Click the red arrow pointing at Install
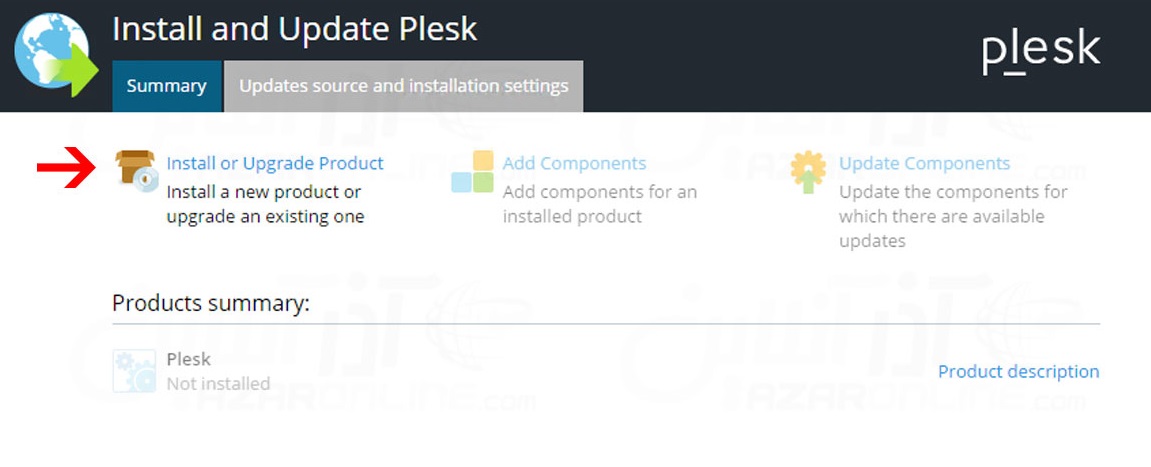The image size is (1151, 467). pyautogui.click(x=66, y=167)
